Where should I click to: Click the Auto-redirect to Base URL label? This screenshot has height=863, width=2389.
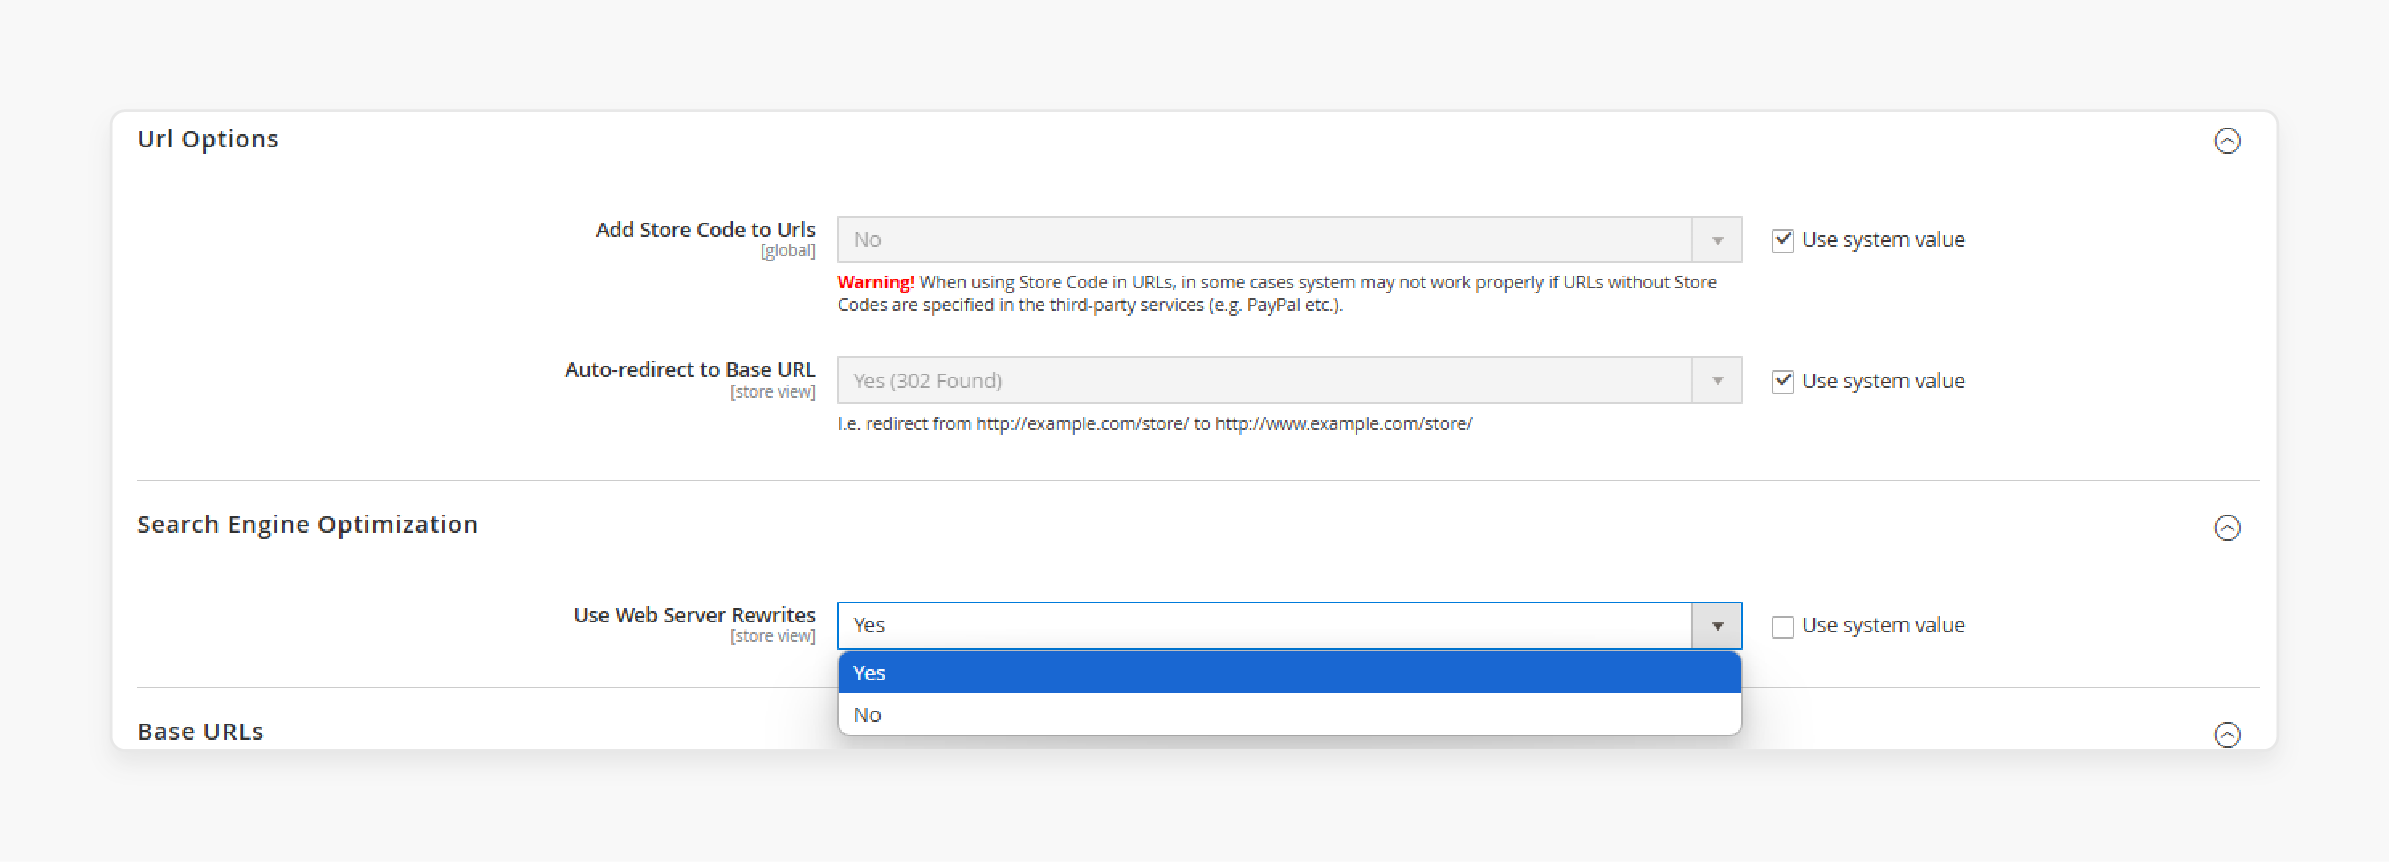point(690,370)
